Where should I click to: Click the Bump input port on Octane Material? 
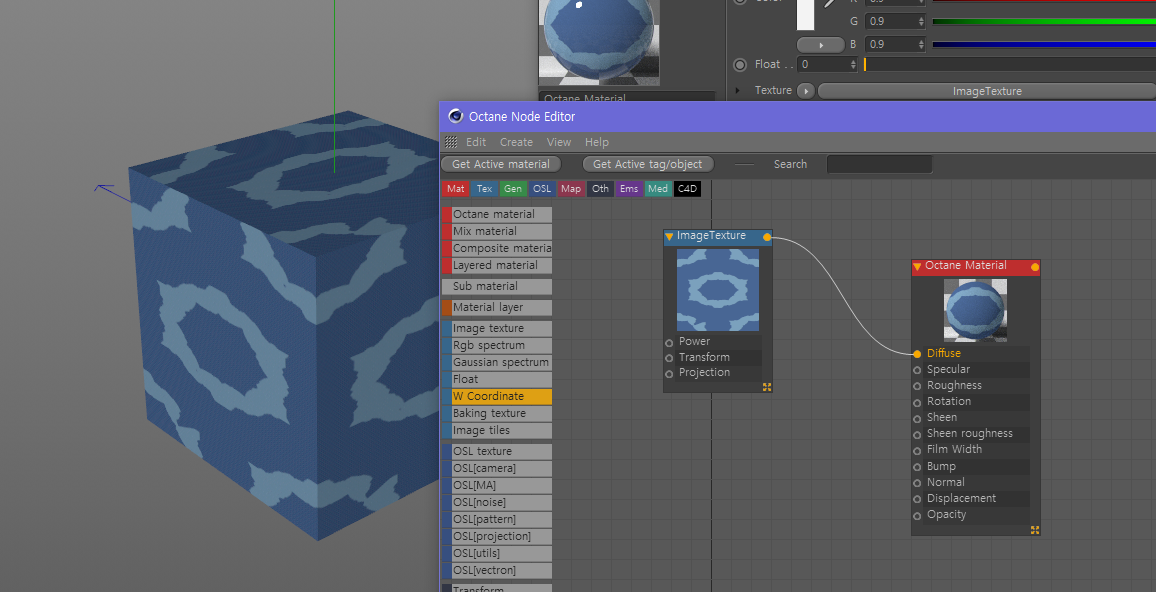click(917, 467)
